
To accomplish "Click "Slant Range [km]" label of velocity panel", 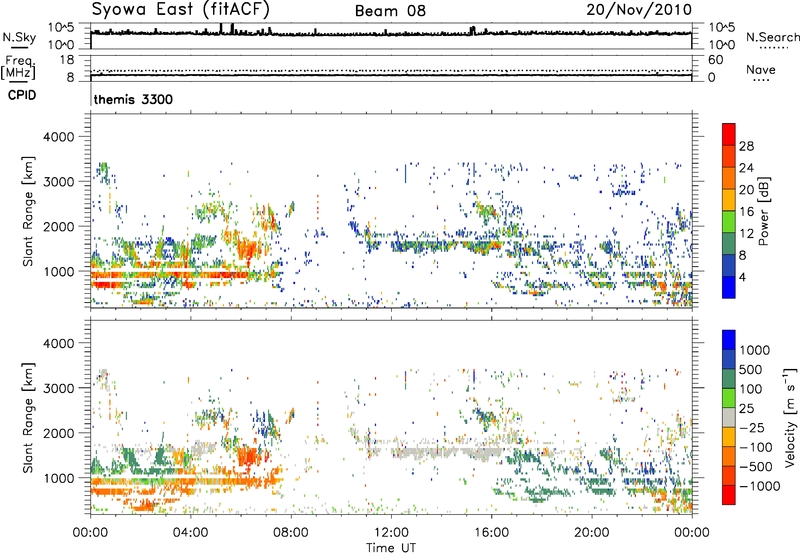I will [x=28, y=418].
